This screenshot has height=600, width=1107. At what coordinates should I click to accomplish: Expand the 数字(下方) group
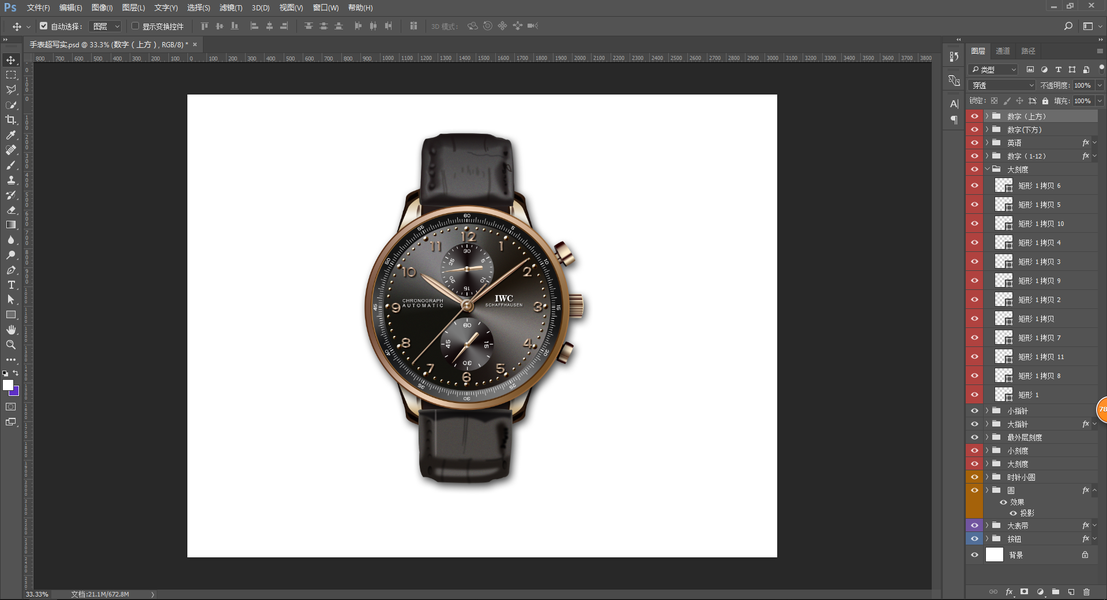click(x=987, y=130)
